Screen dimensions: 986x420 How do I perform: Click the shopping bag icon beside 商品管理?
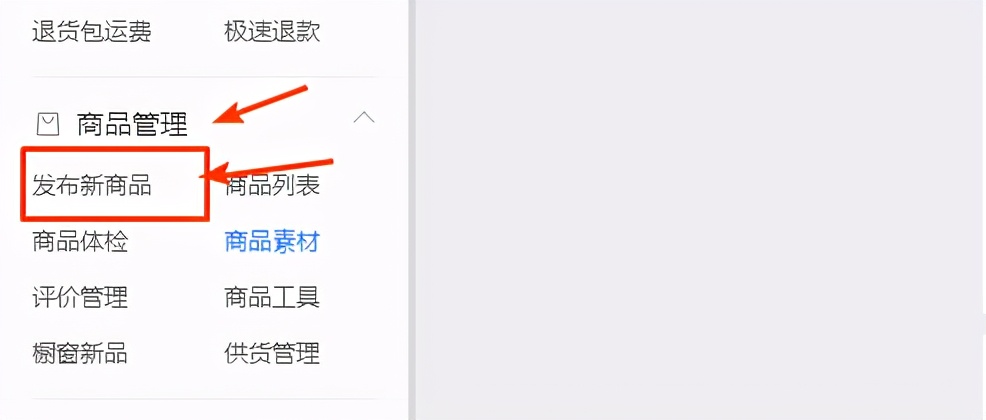coord(48,124)
